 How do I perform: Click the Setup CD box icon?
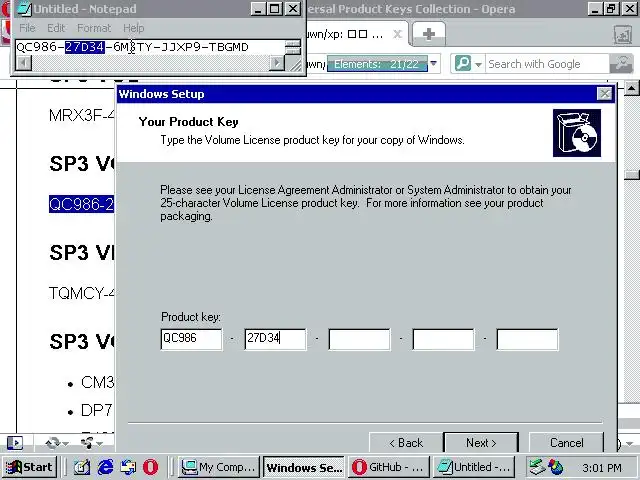click(x=577, y=133)
